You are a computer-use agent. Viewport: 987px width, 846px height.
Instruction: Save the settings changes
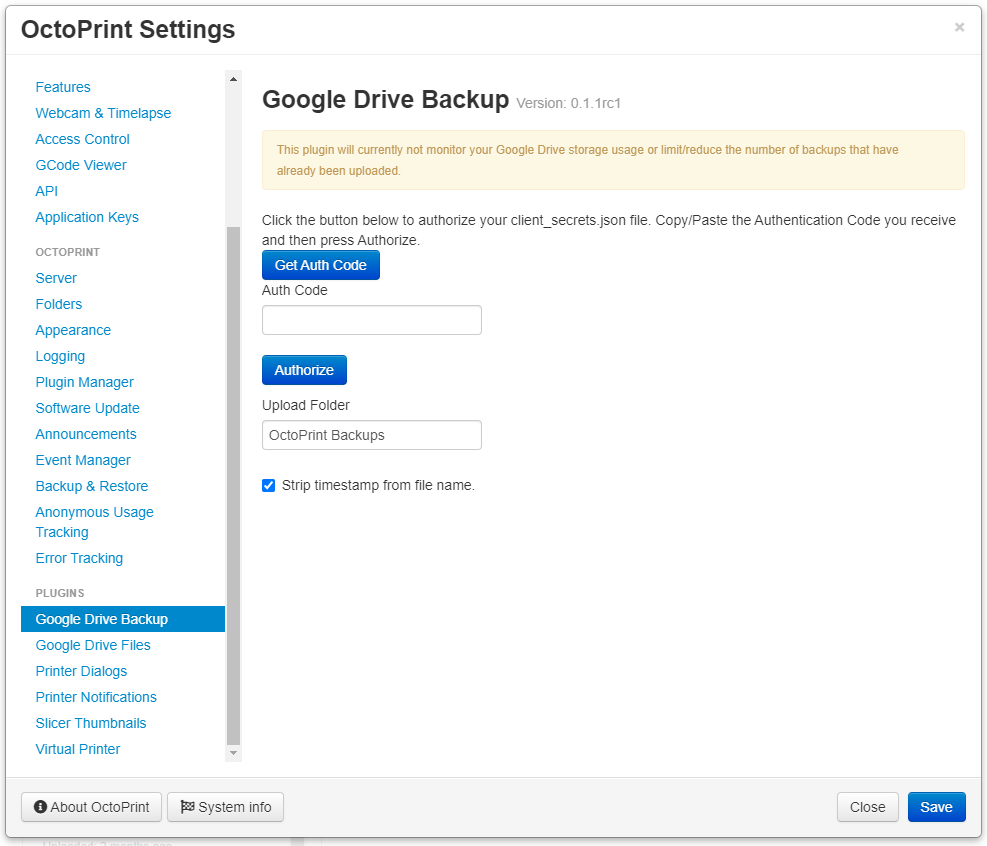tap(936, 807)
